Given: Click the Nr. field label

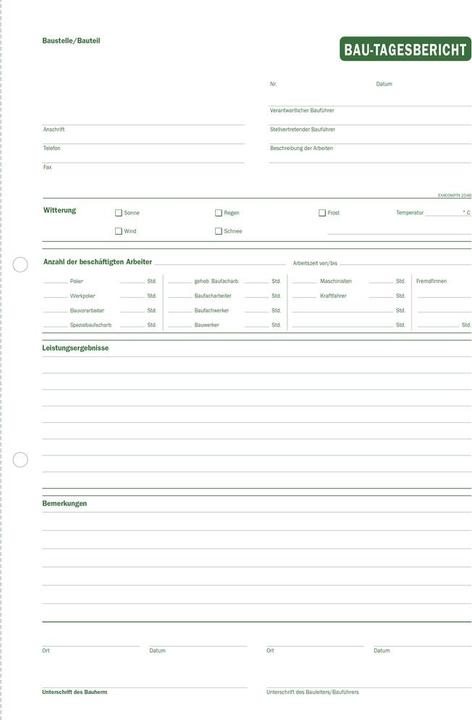Looking at the screenshot, I should (x=273, y=84).
